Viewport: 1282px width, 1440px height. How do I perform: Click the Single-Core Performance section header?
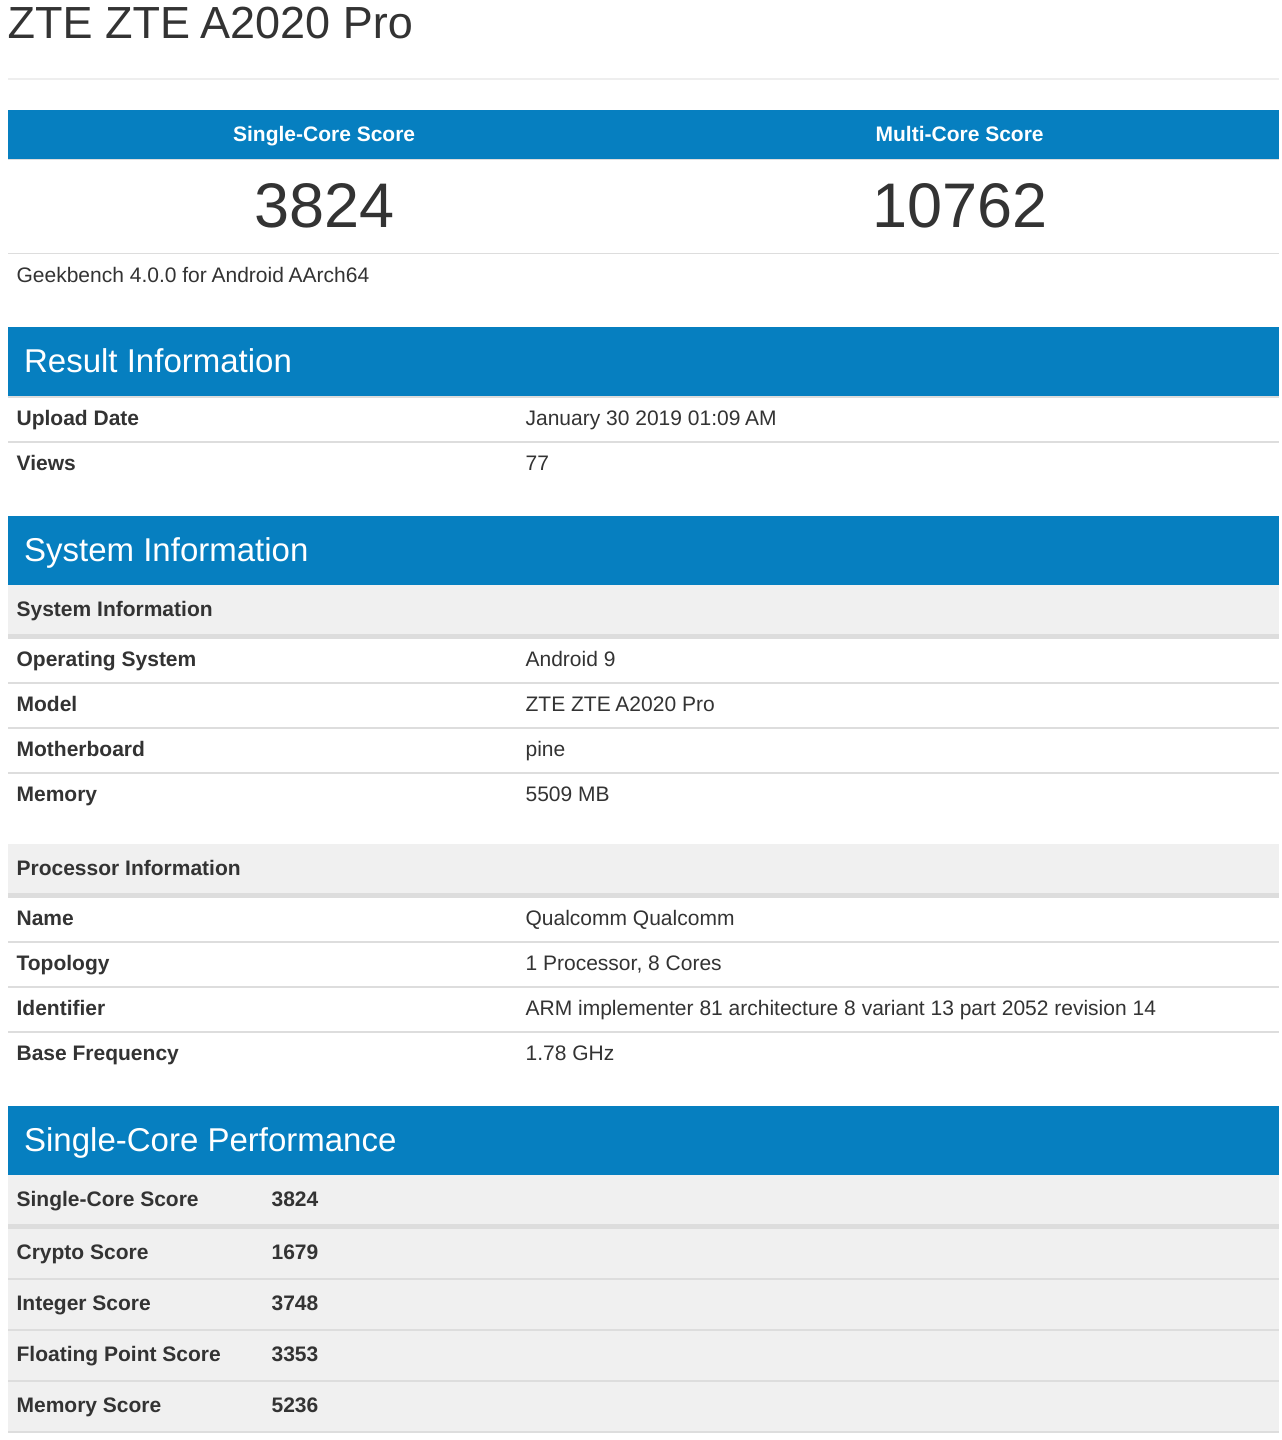pos(210,1140)
